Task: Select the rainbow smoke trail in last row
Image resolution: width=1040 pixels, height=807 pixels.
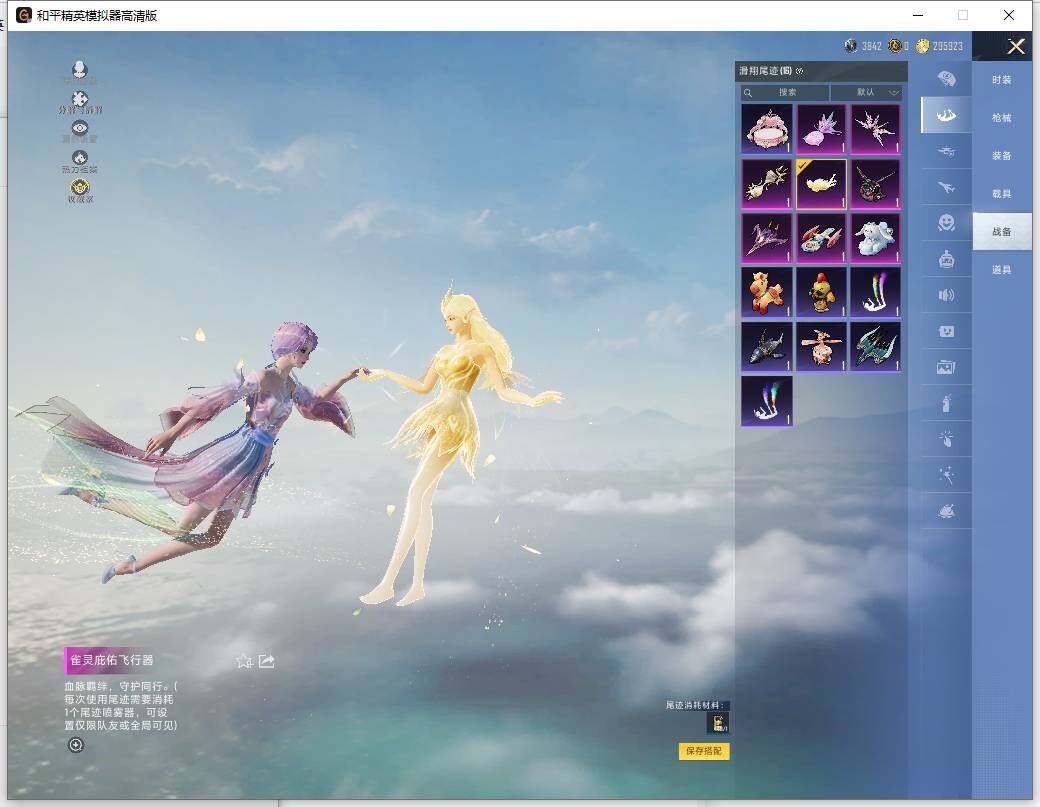Action: point(766,401)
